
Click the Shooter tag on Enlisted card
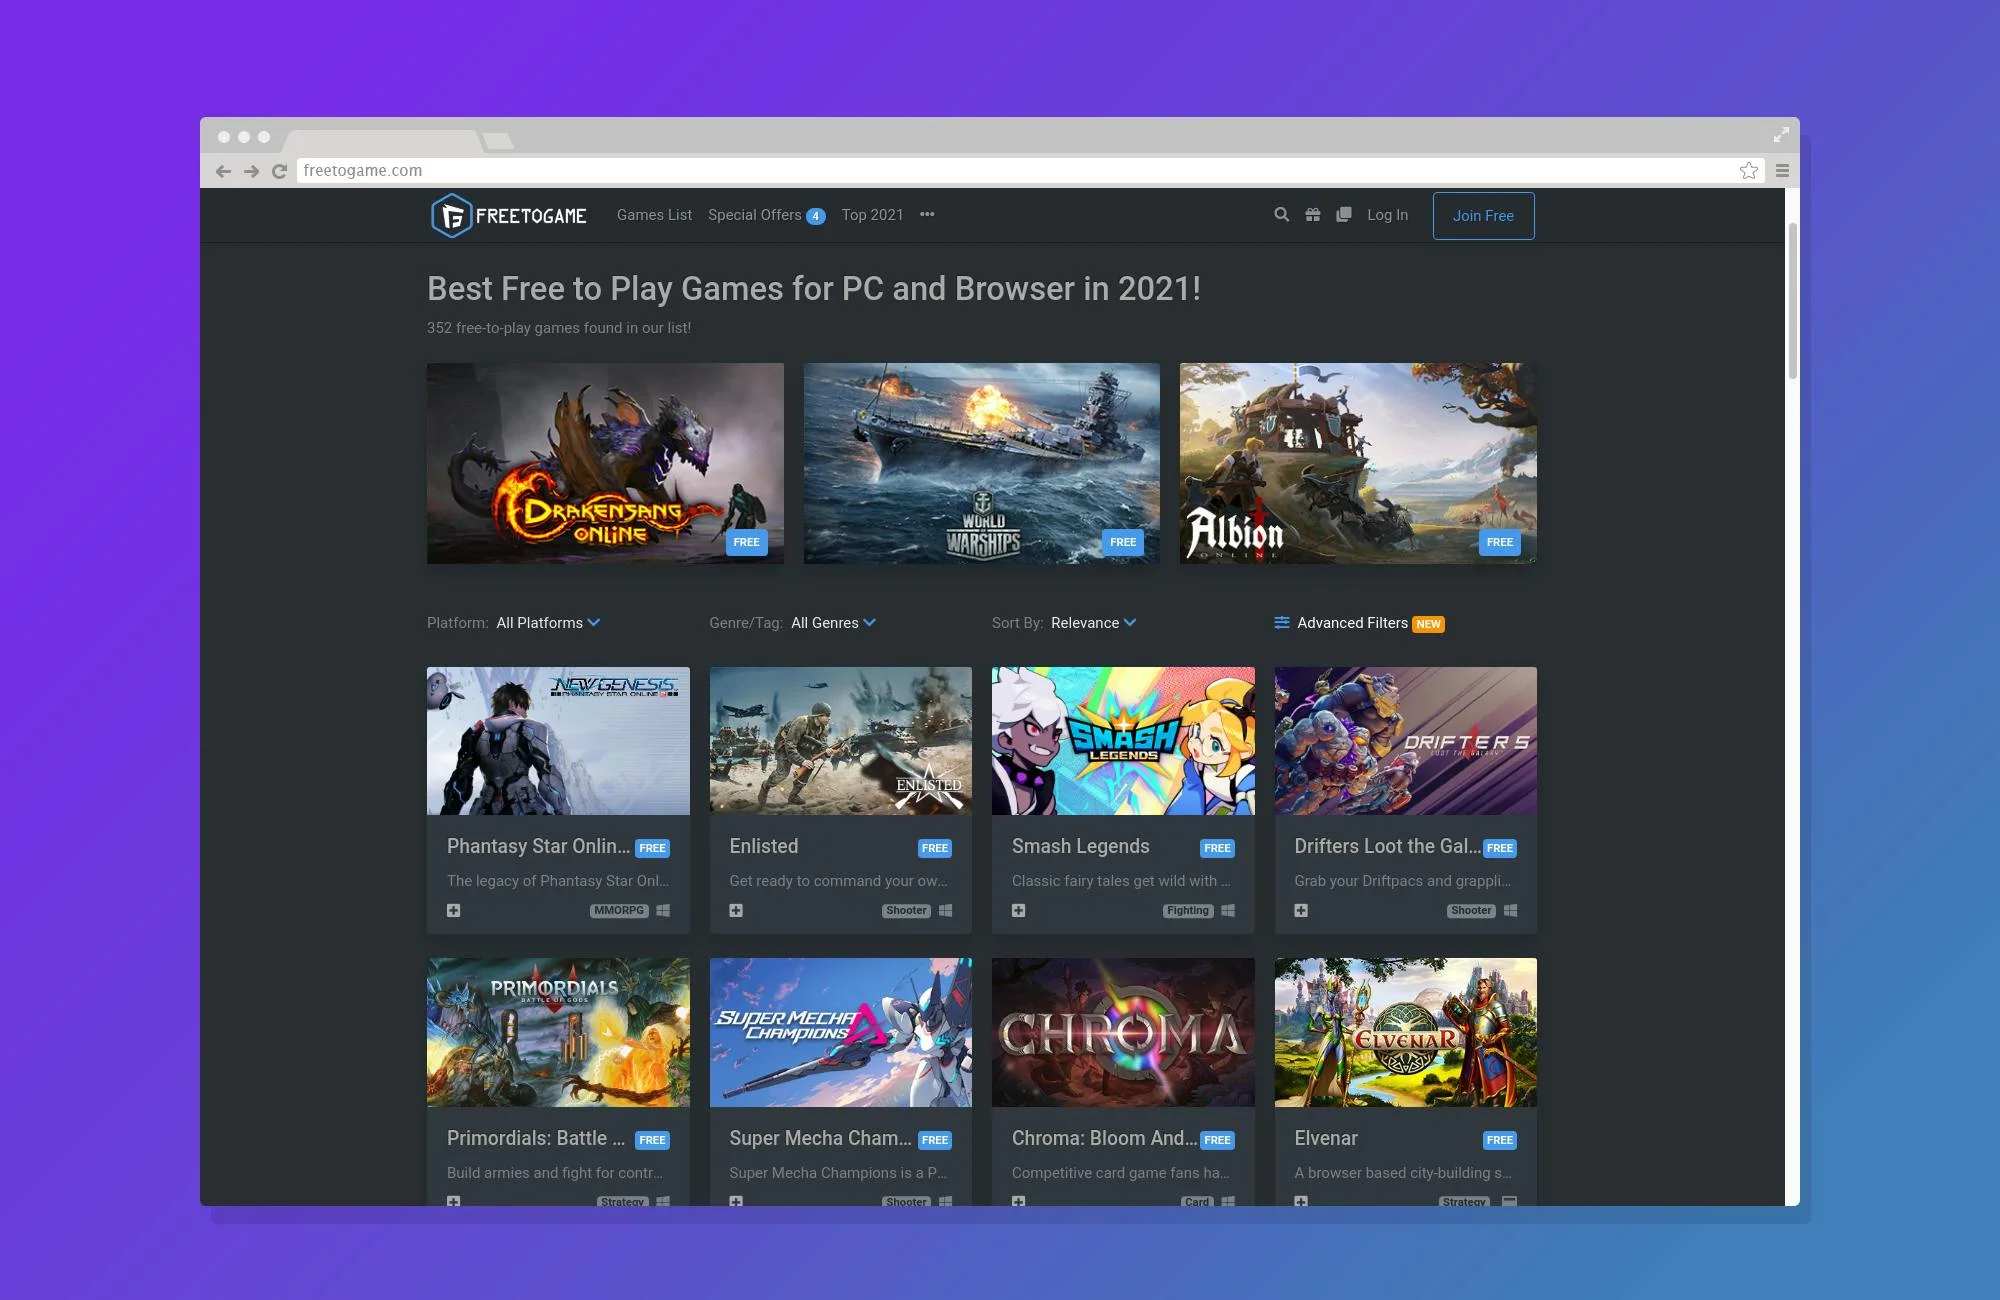906,911
